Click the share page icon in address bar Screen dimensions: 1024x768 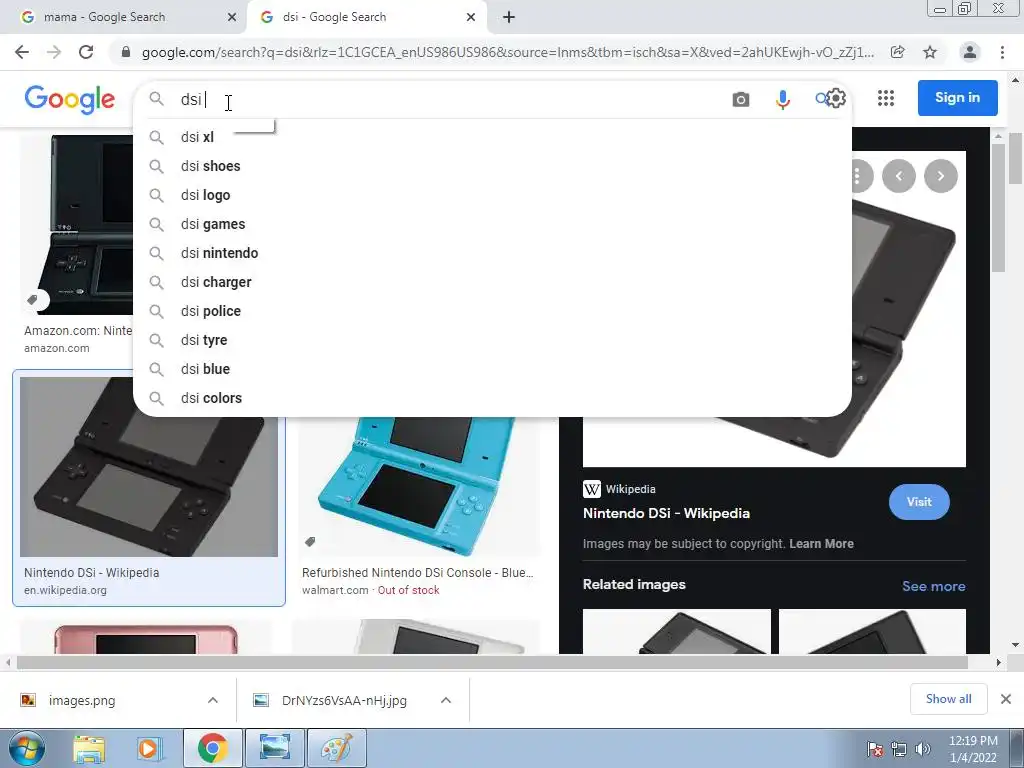[x=897, y=52]
